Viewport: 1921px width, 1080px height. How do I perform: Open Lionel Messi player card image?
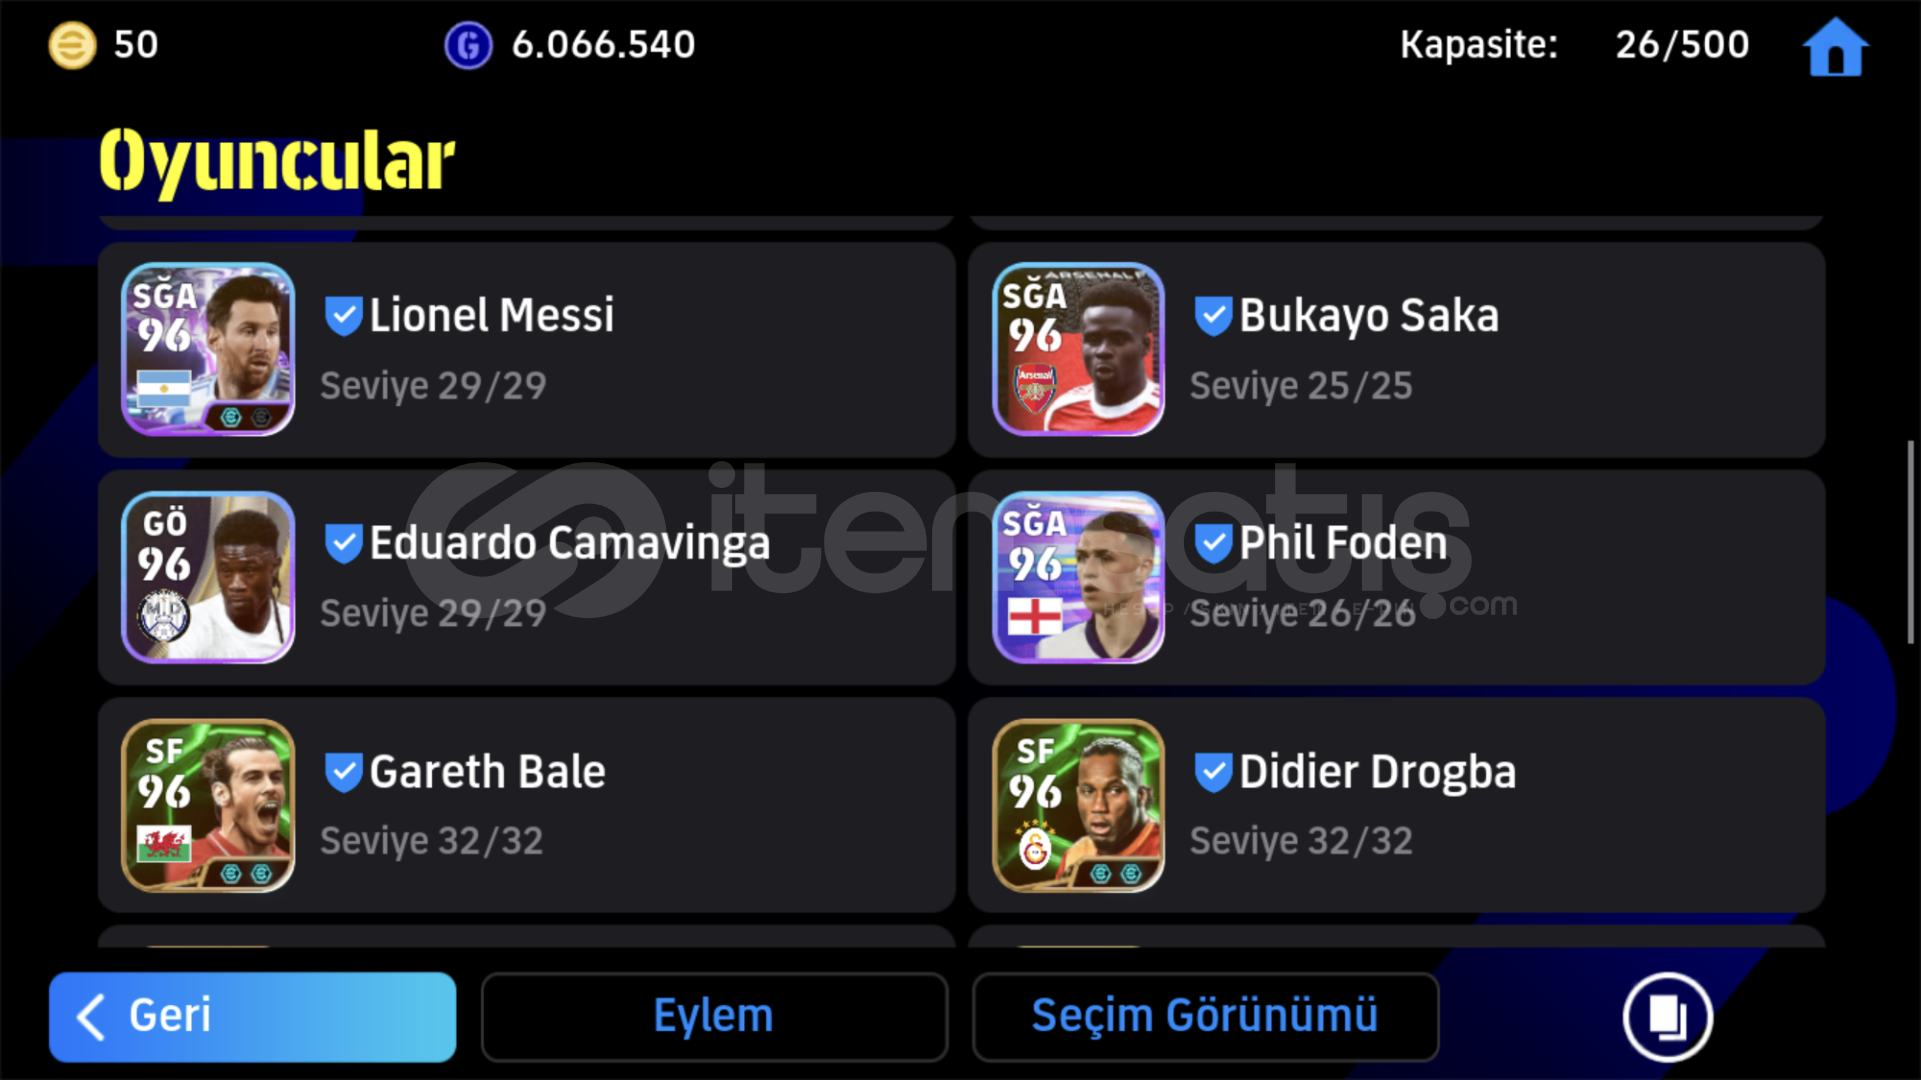pyautogui.click(x=208, y=349)
